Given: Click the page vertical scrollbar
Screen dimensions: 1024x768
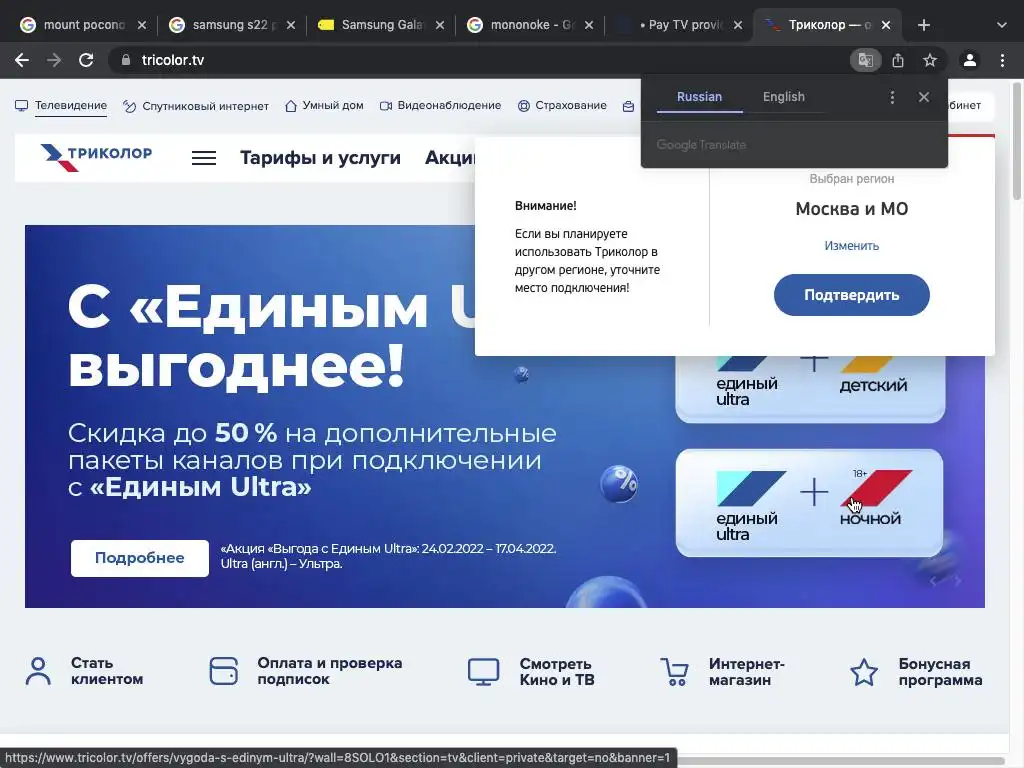Looking at the screenshot, I should (x=1017, y=141).
